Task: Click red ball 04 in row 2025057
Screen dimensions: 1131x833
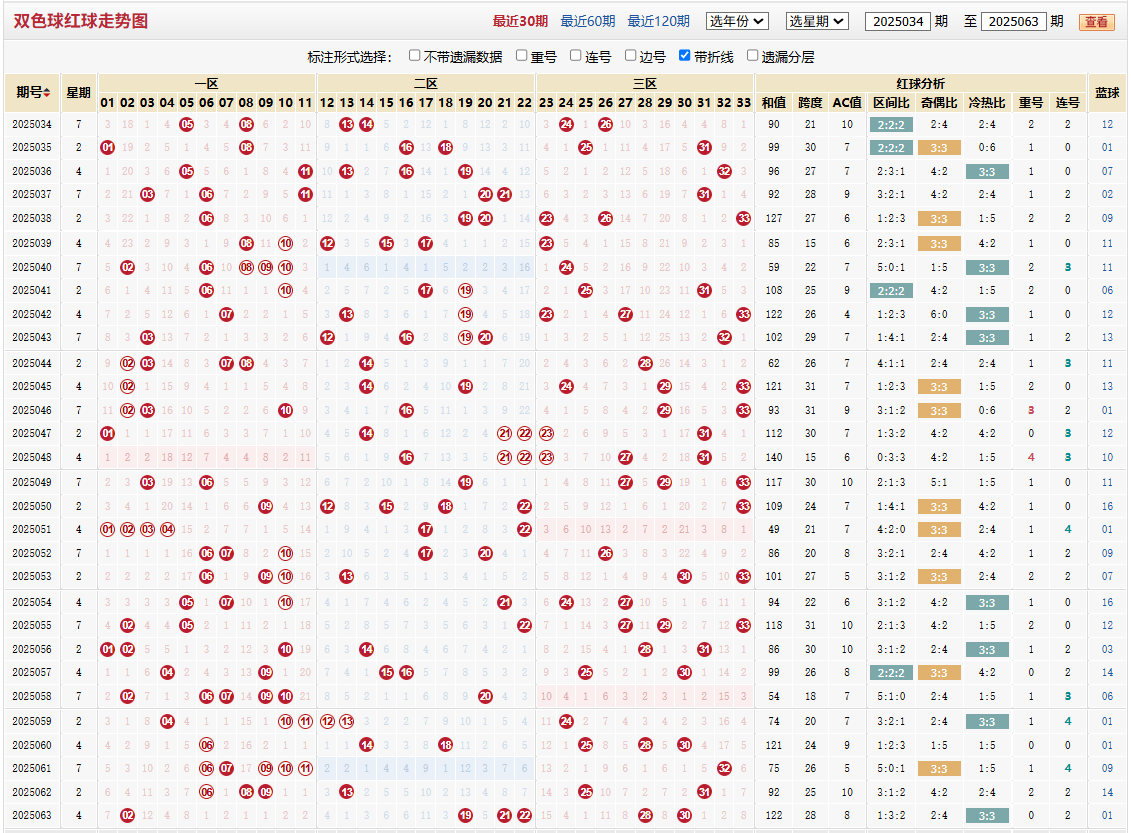Action: (167, 672)
